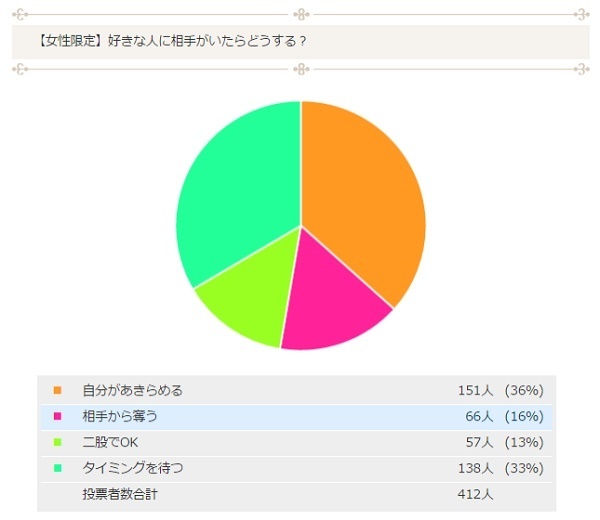Click the poll question title text
Viewport: 600px width, 520px height.
pos(171,42)
